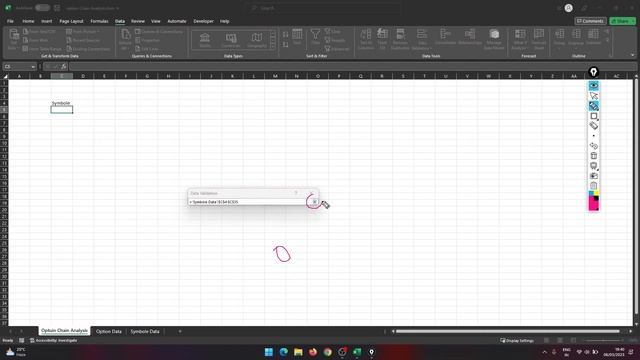The height and width of the screenshot is (360, 640).
Task: Toggle the annotation toolbar eye visibility
Action: pos(593,86)
